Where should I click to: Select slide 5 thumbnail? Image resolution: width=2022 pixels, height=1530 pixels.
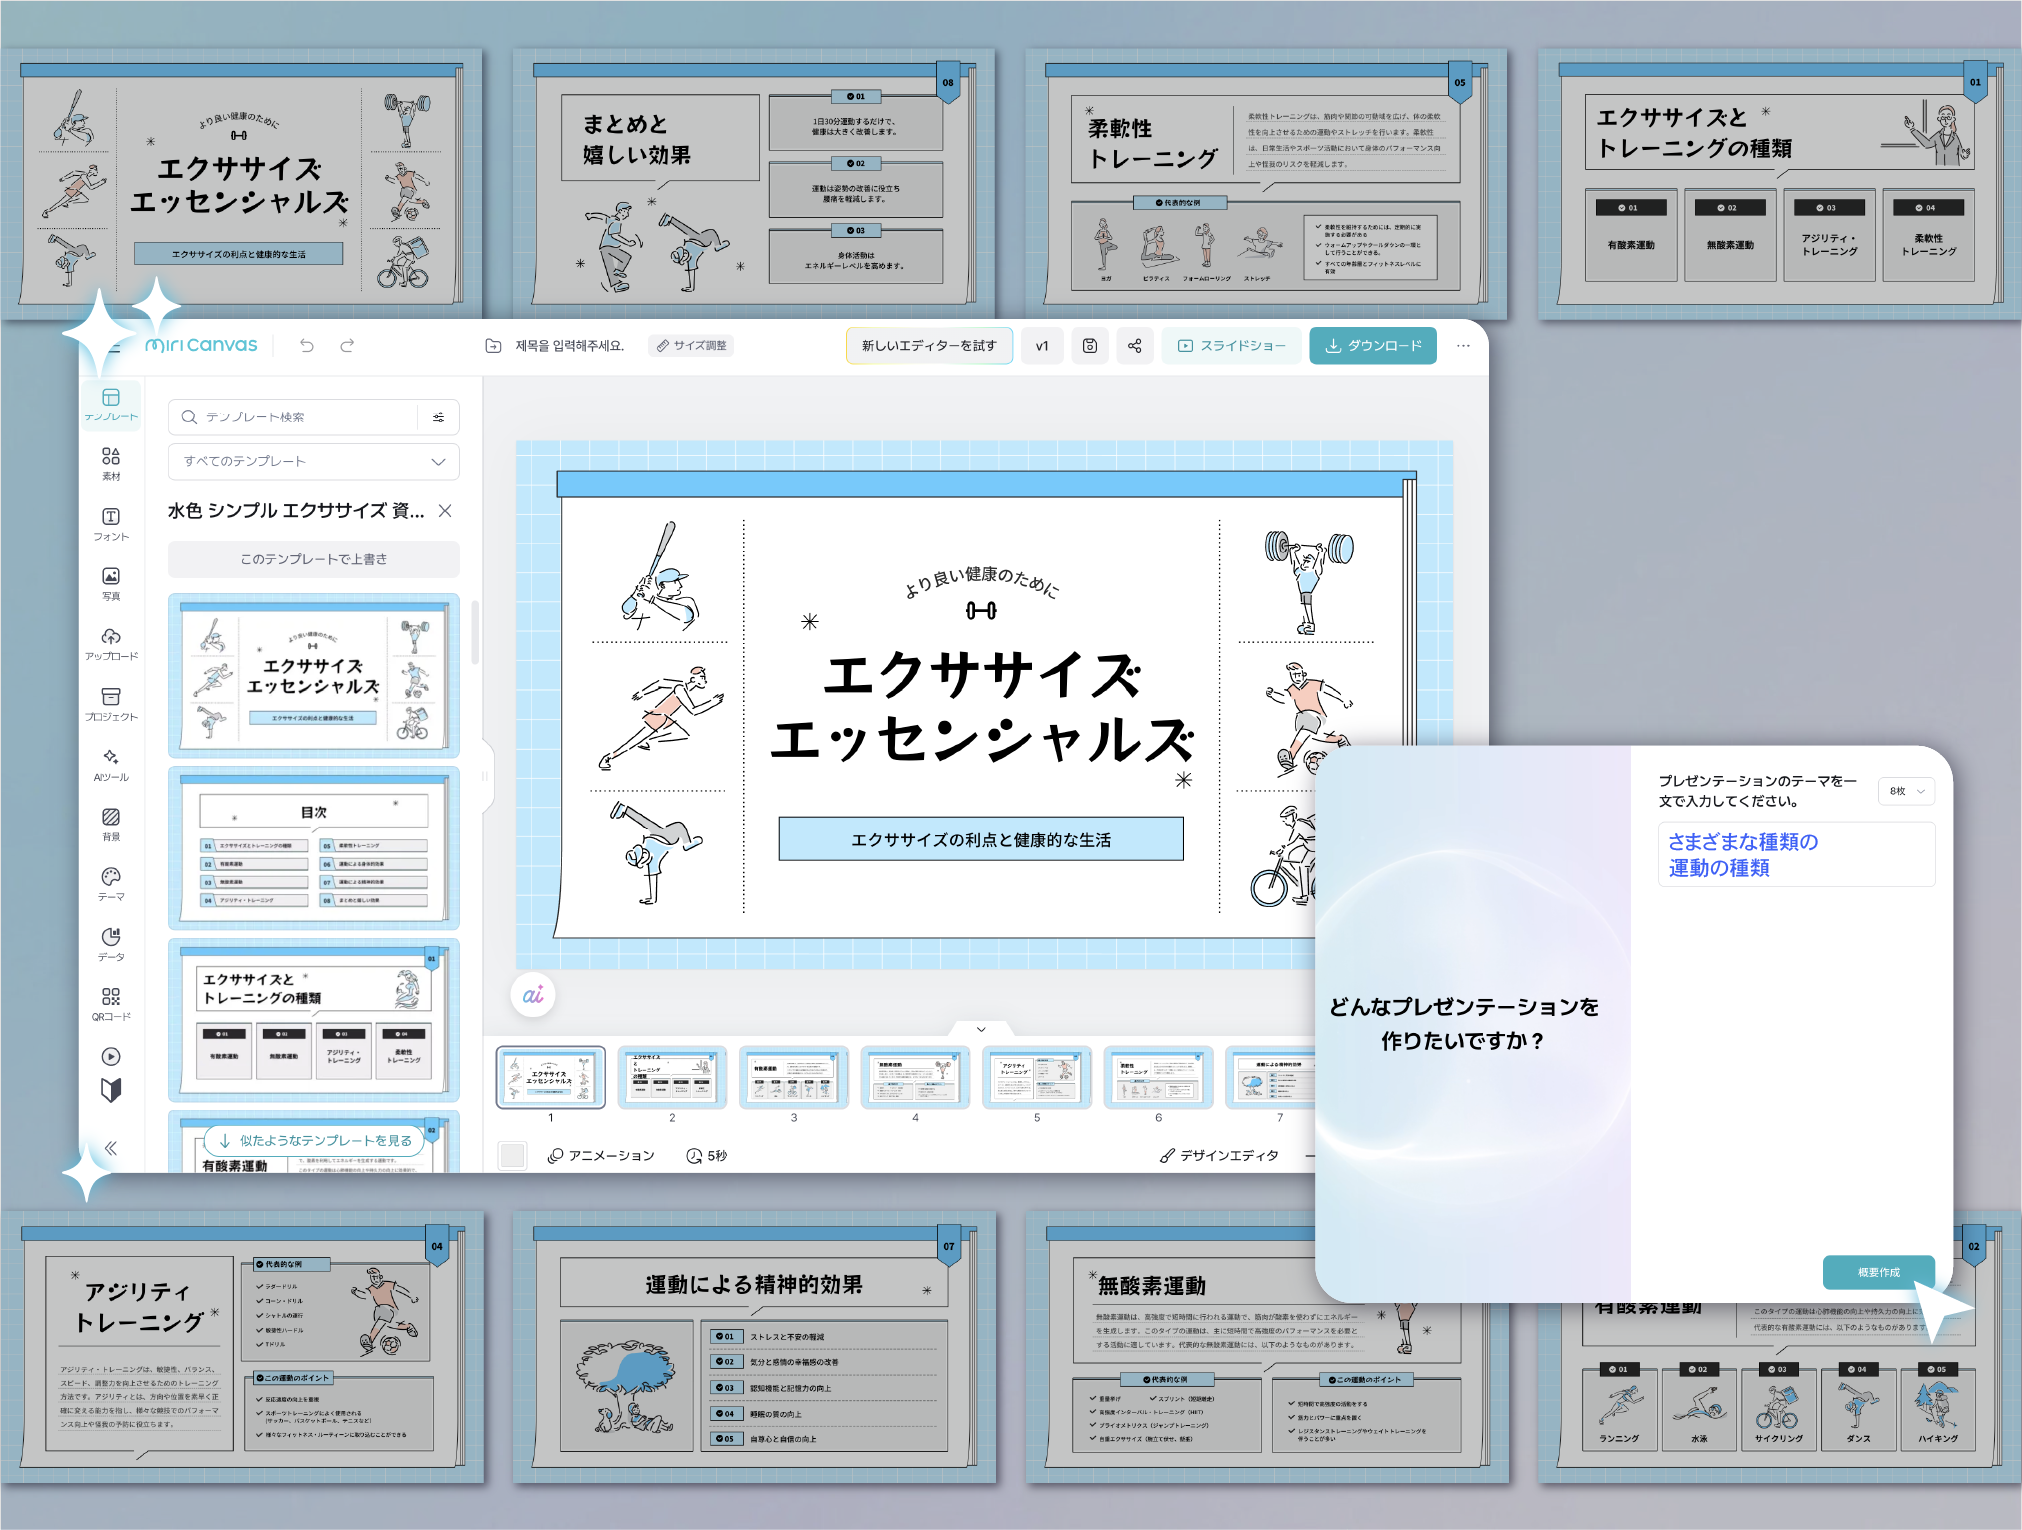tap(1037, 1077)
